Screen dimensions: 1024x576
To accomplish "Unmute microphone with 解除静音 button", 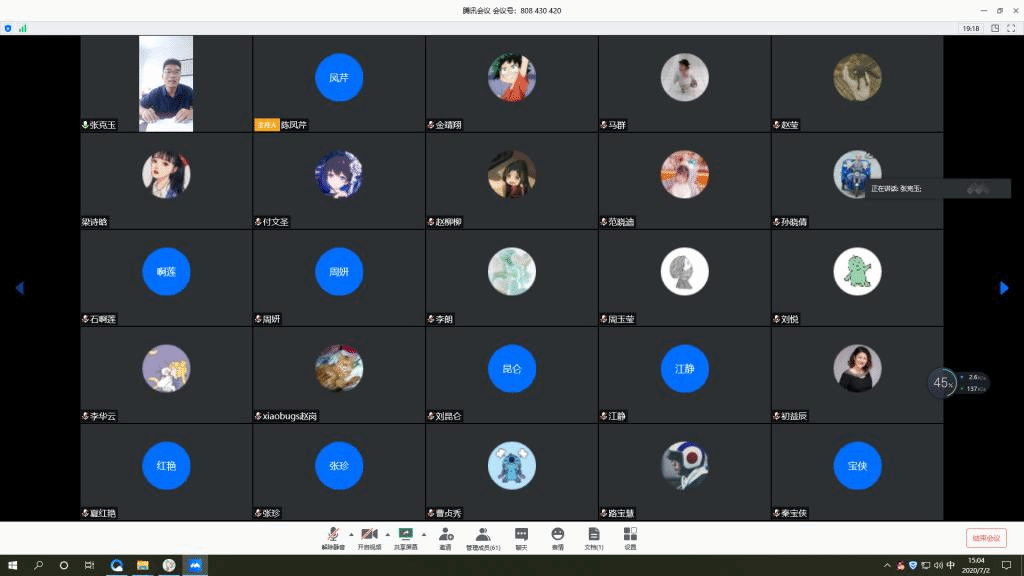I will [x=332, y=538].
